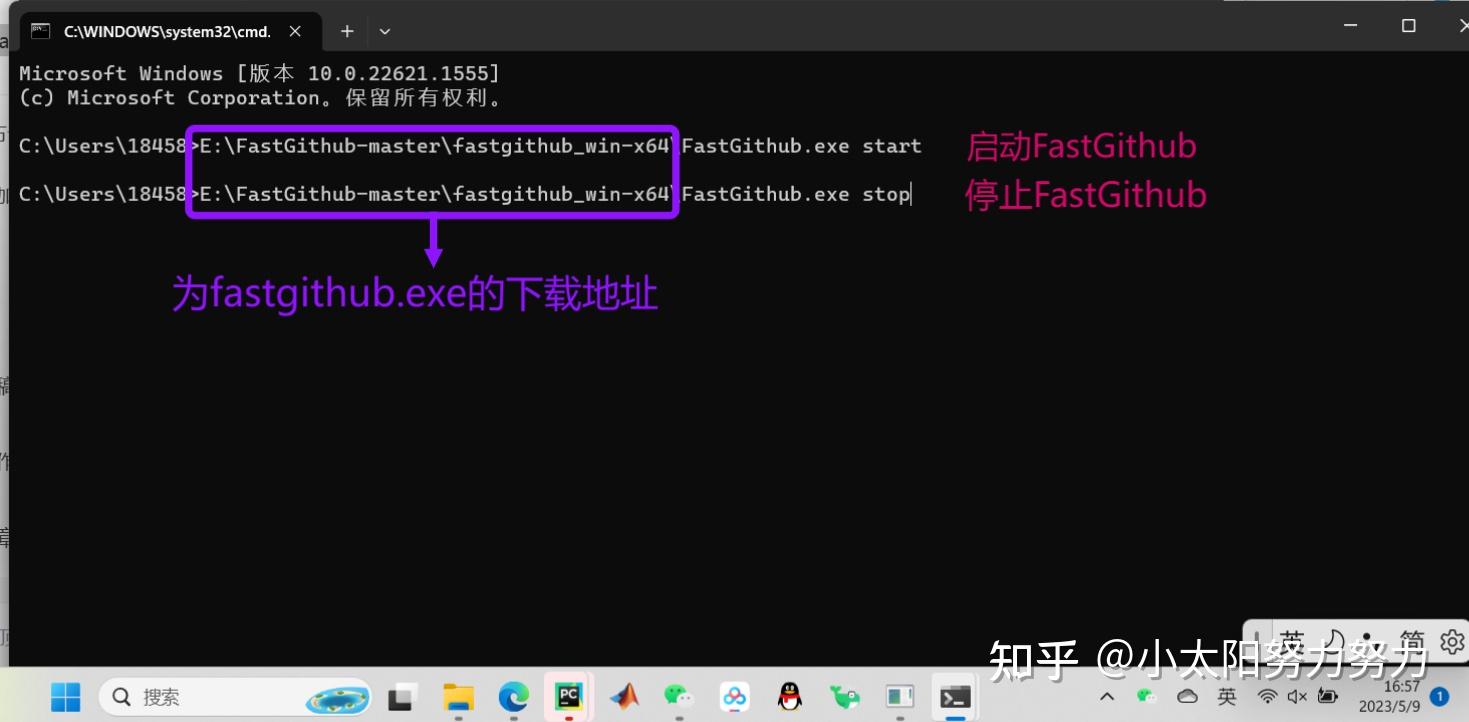Expand hidden icons with tray chevron
Screen dimensions: 1469x722
click(1107, 696)
